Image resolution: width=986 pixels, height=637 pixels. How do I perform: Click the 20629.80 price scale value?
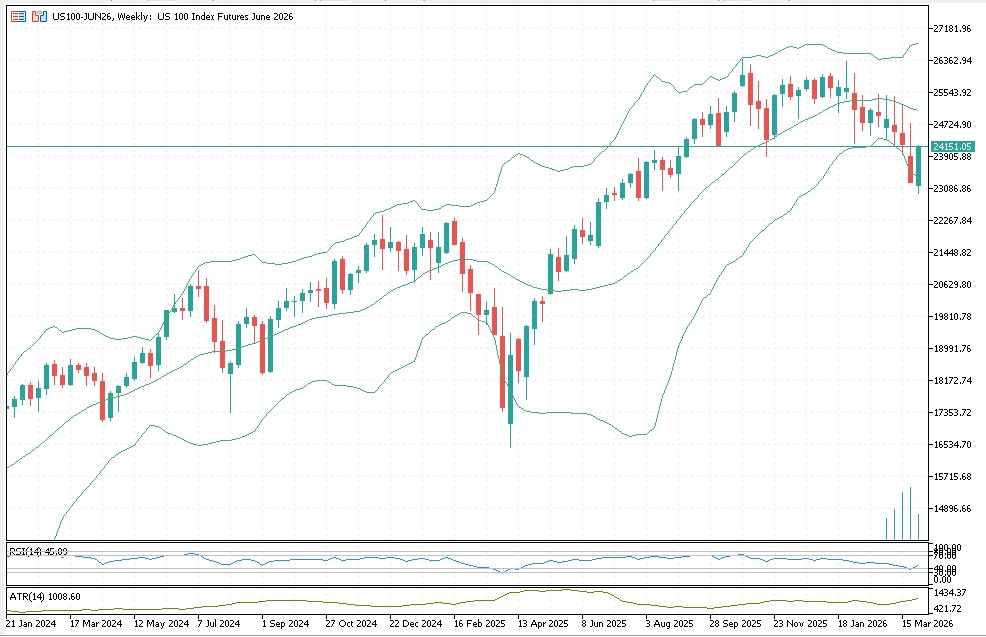coord(952,285)
